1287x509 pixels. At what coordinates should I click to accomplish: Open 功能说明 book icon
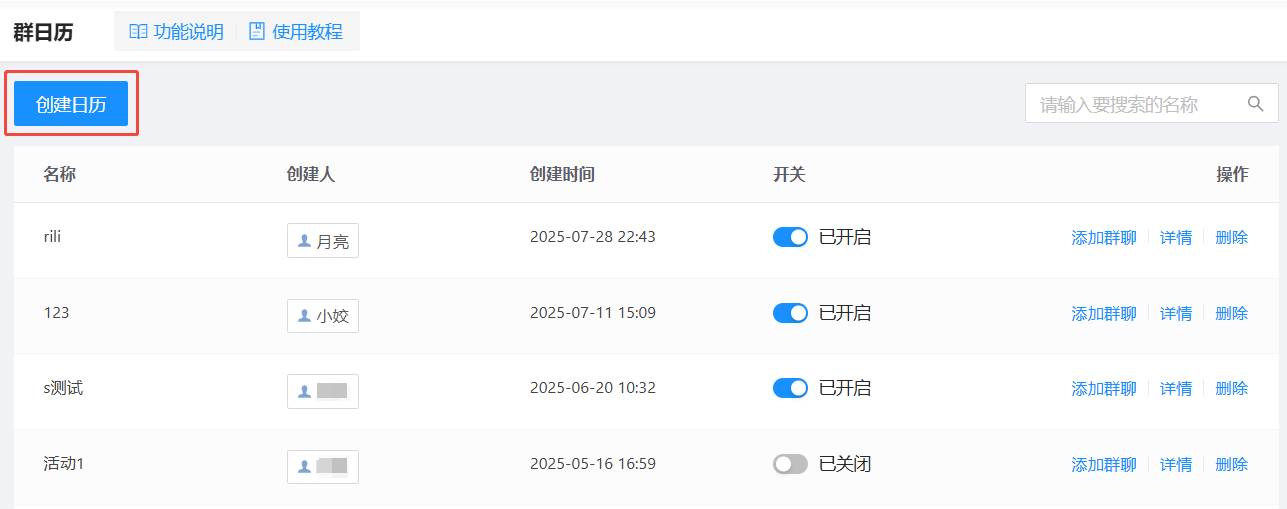(x=138, y=31)
